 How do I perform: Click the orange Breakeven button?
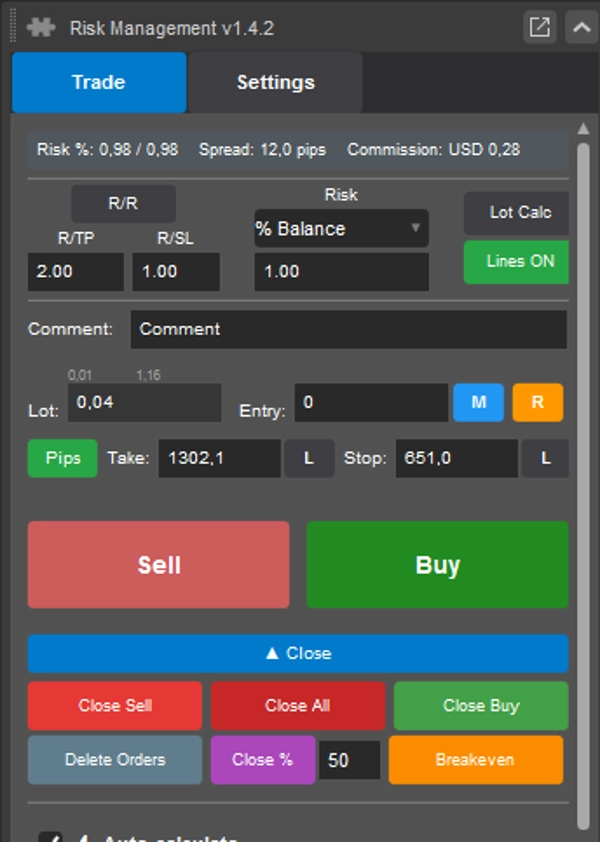point(476,760)
